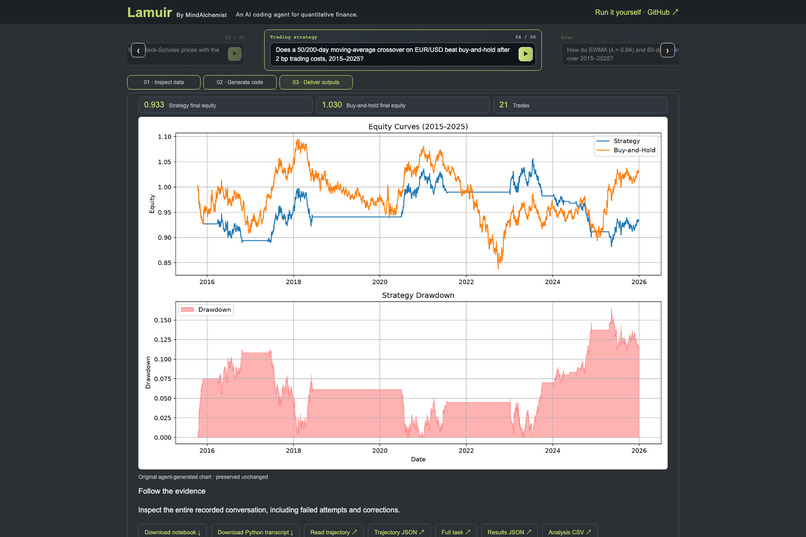Click the 'Original agent-generated chart' caption
The height and width of the screenshot is (537, 806).
203,477
